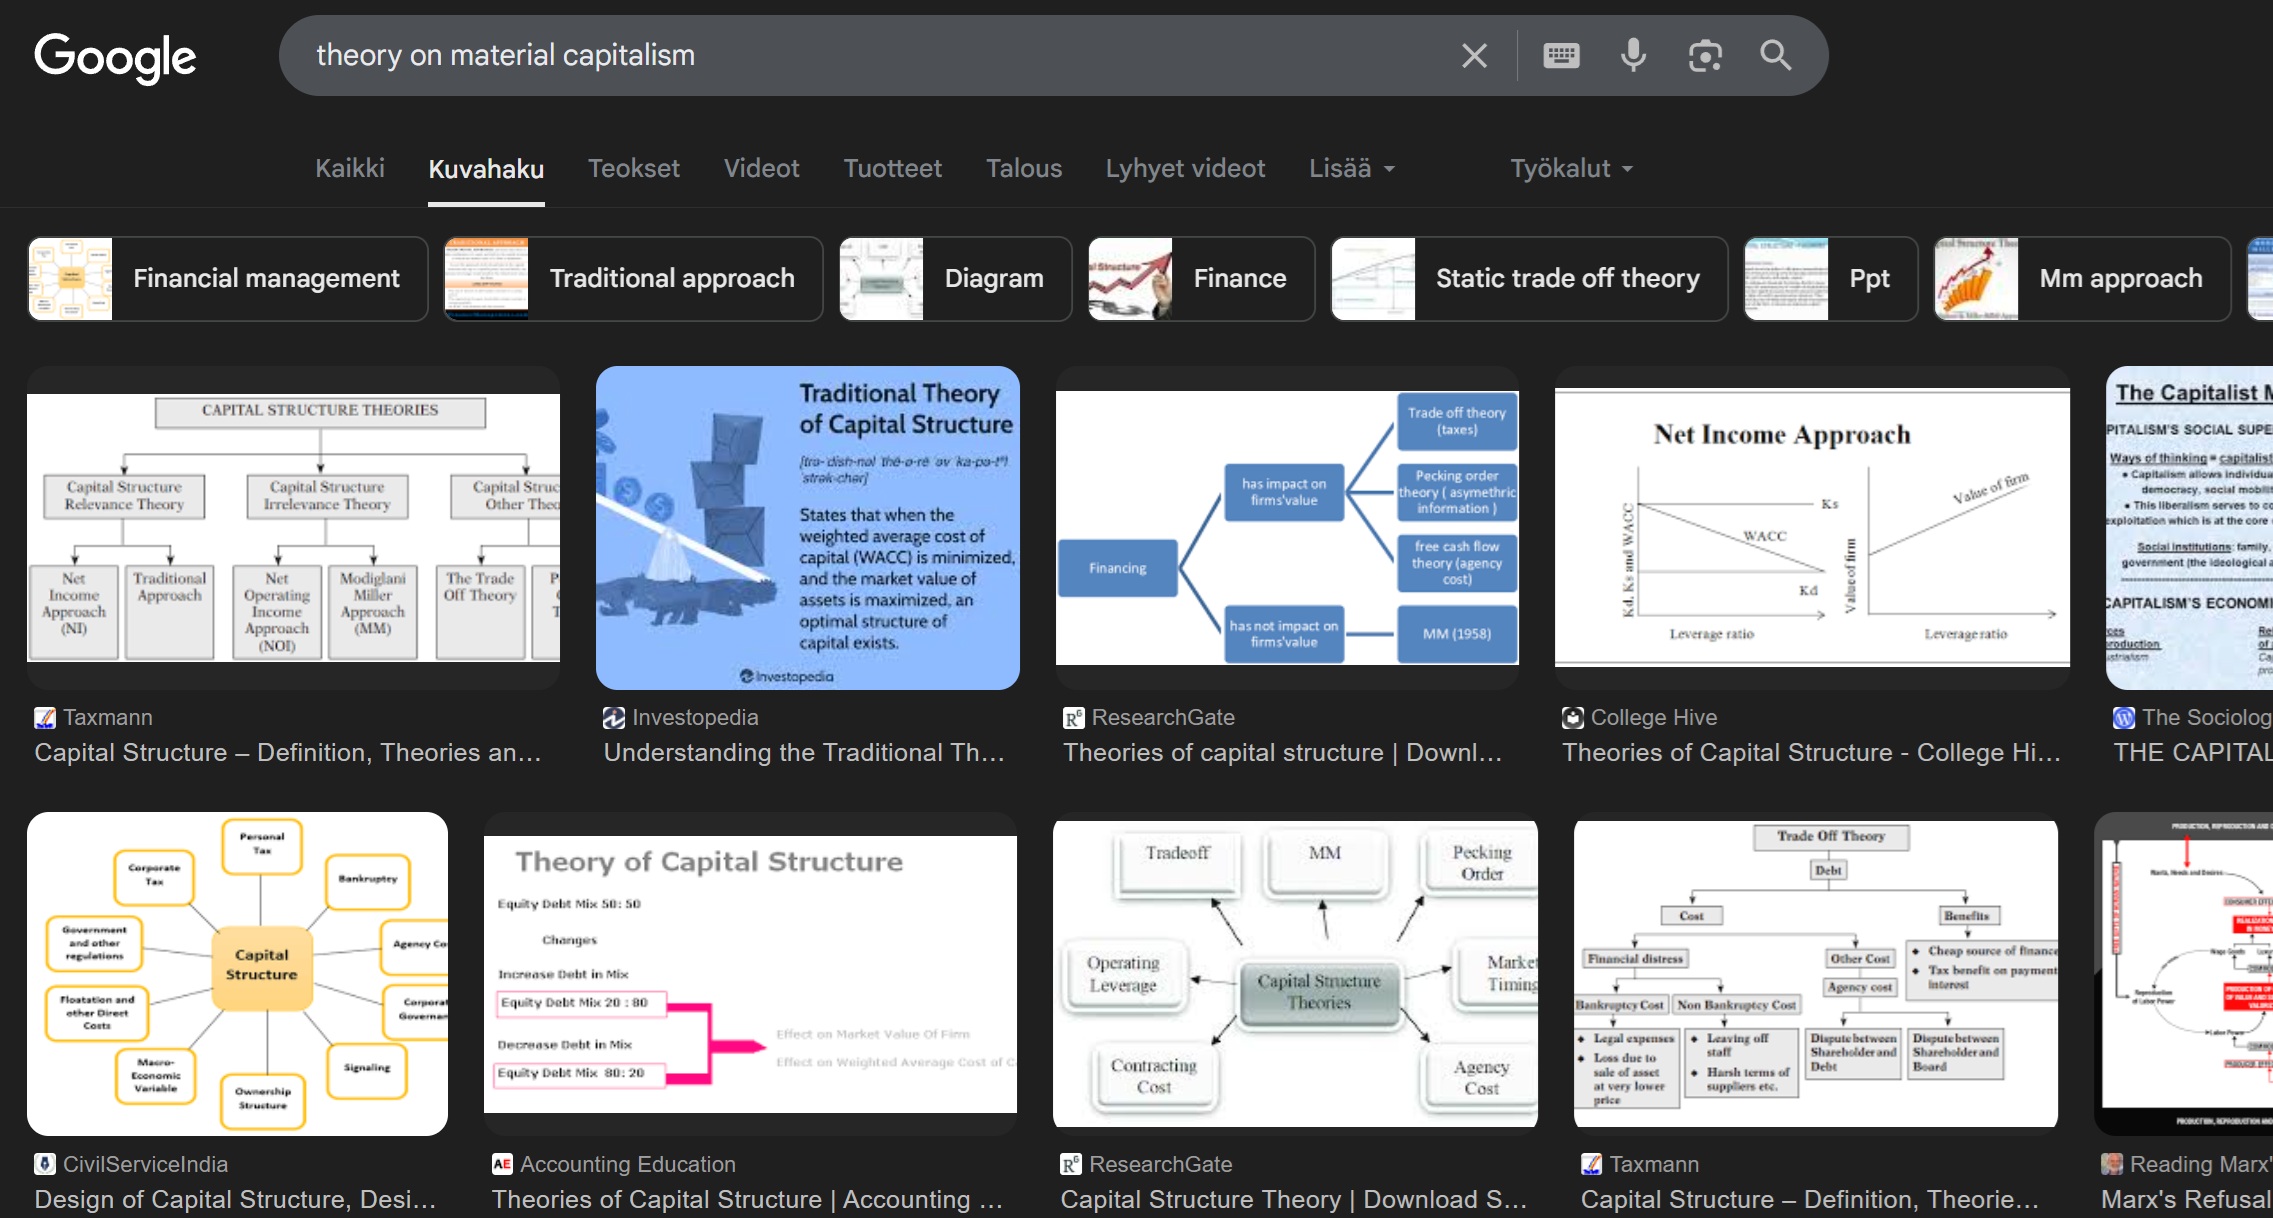Click The Sociology favicon

click(2124, 717)
